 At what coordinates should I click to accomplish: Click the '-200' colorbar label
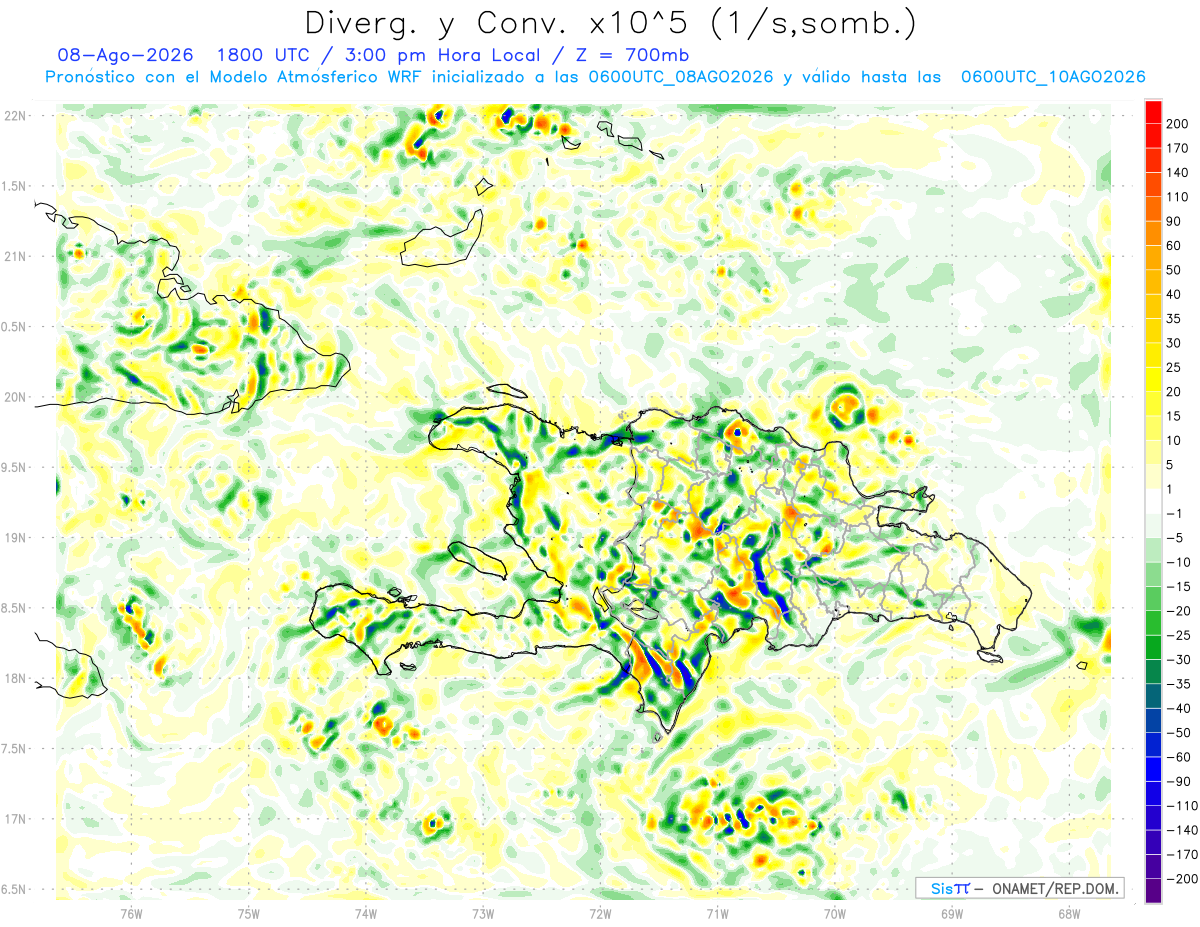pyautogui.click(x=1183, y=880)
